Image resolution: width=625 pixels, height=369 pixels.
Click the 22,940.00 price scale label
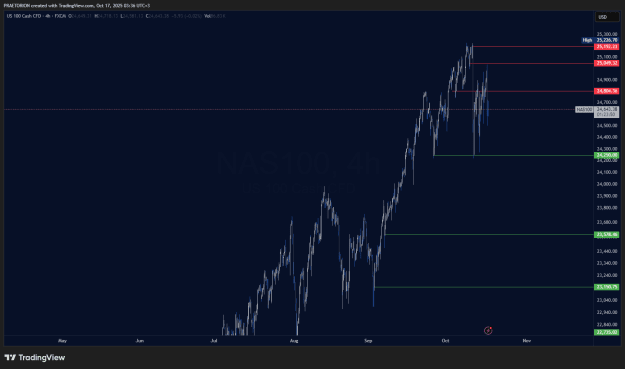(607, 312)
